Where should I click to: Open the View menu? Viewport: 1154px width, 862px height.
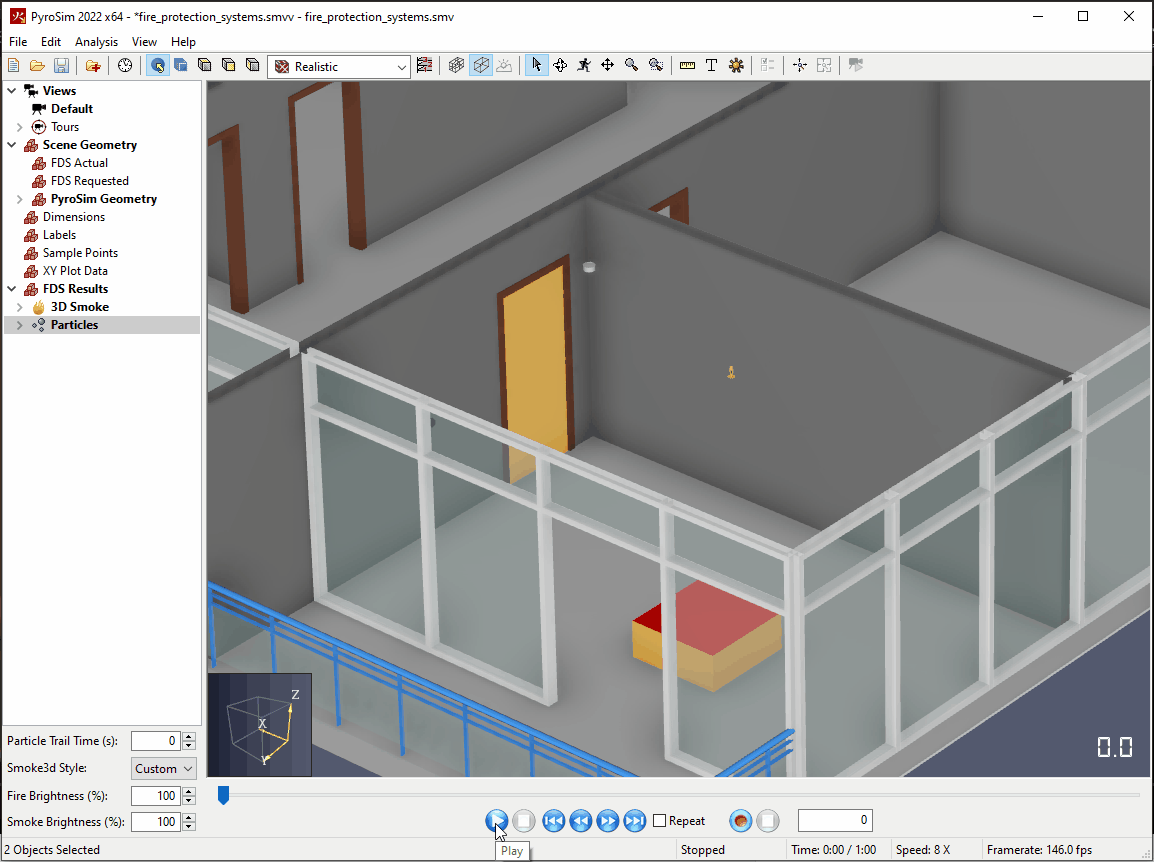coord(144,42)
